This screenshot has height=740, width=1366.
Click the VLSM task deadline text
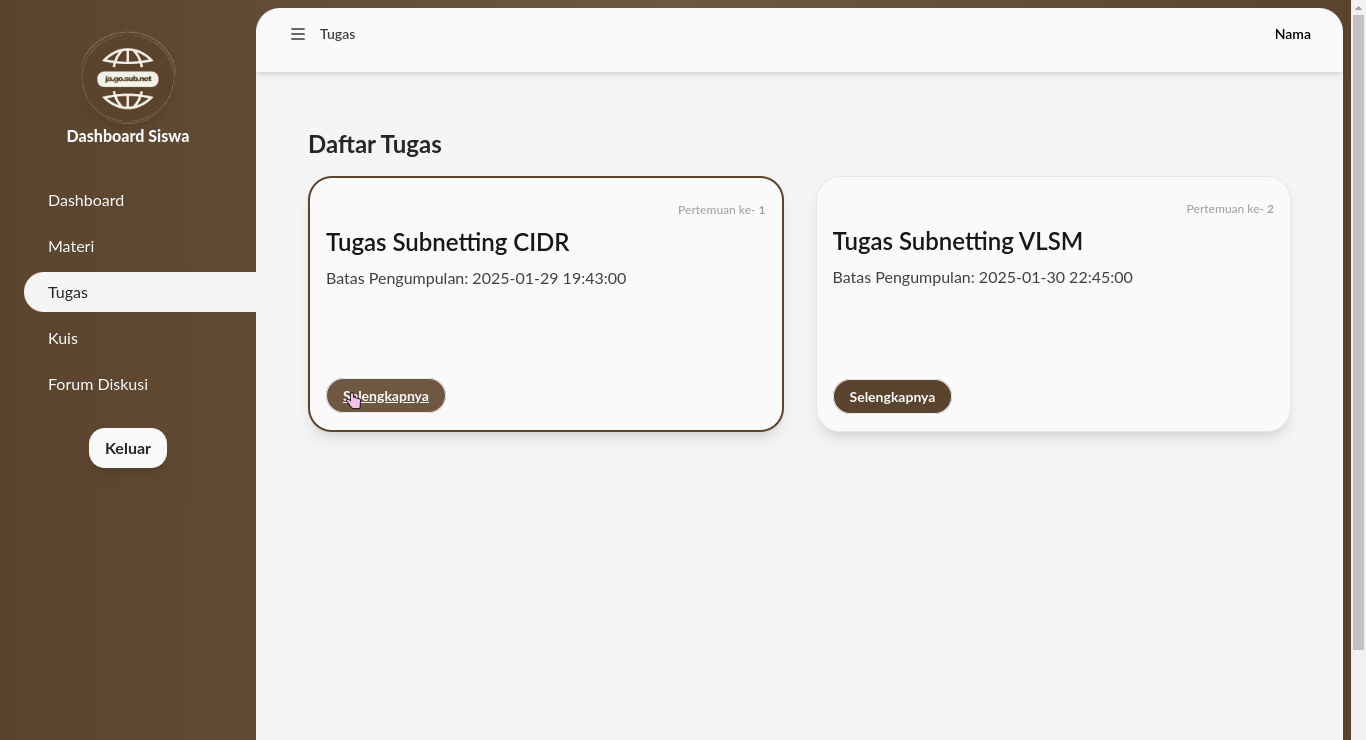click(982, 277)
